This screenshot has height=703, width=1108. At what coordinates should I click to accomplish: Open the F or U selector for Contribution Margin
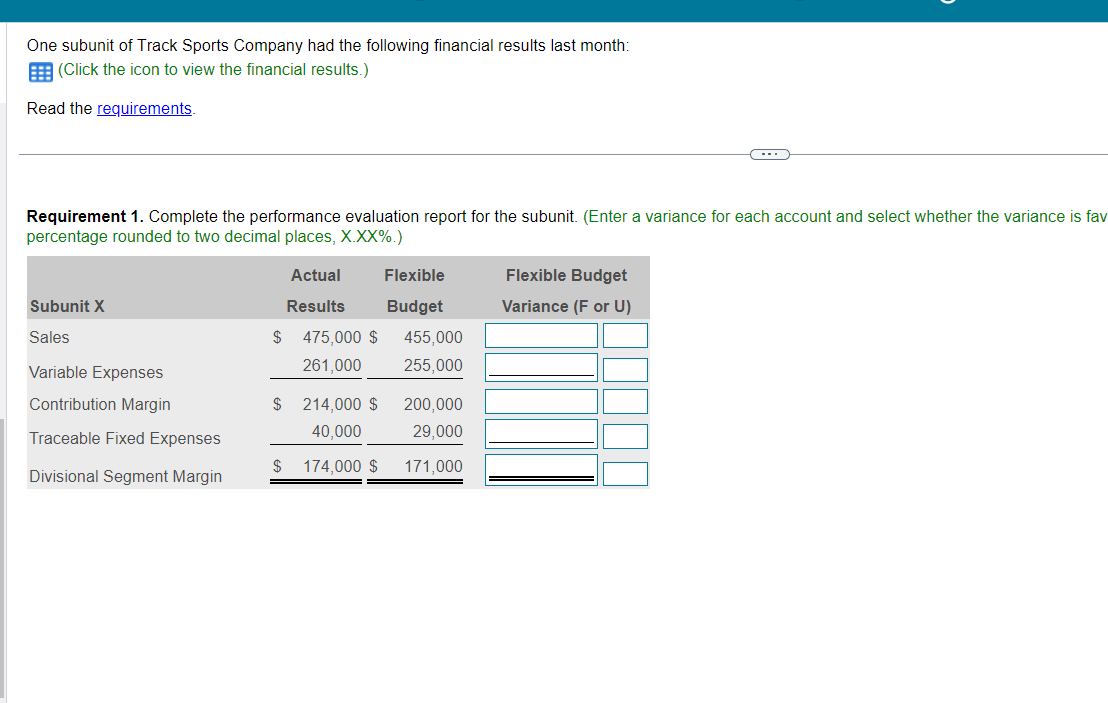pos(626,401)
